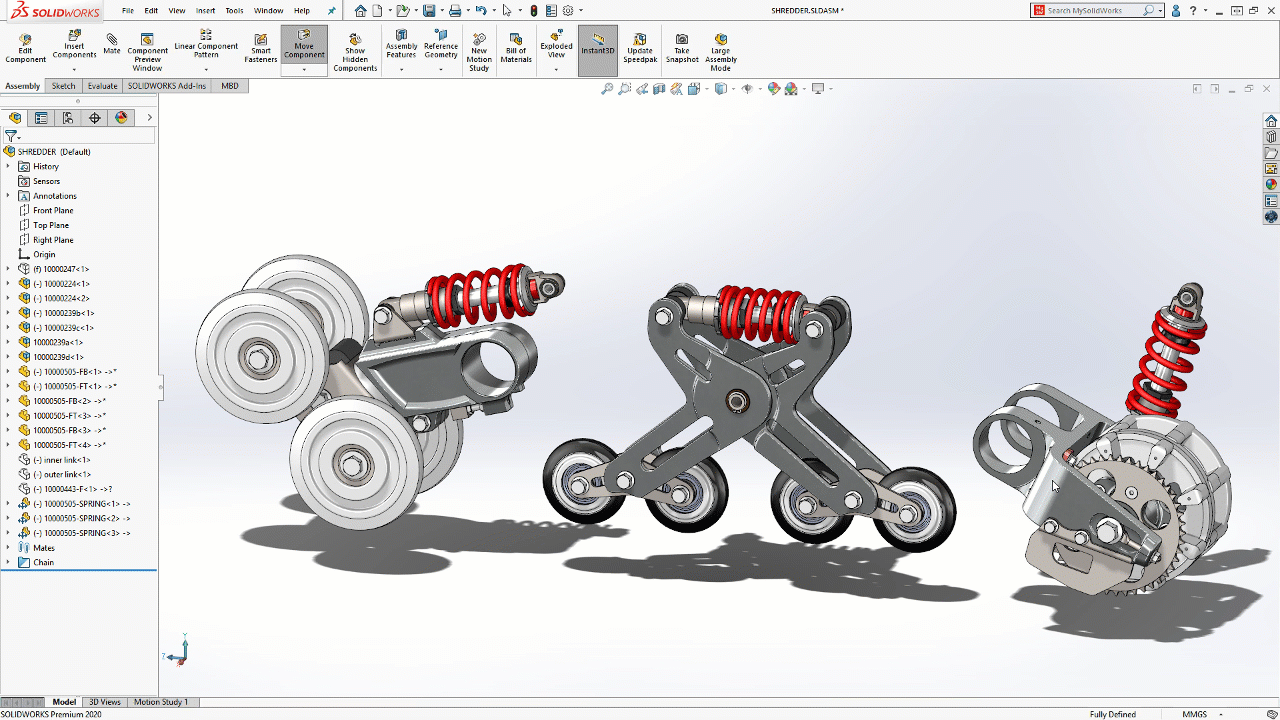Image resolution: width=1280 pixels, height=720 pixels.
Task: Toggle Large Assembly Mode
Action: (721, 52)
